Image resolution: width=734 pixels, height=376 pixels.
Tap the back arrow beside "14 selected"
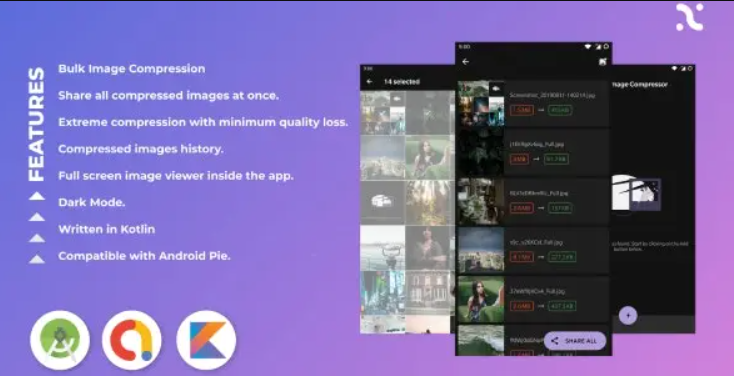click(x=369, y=81)
